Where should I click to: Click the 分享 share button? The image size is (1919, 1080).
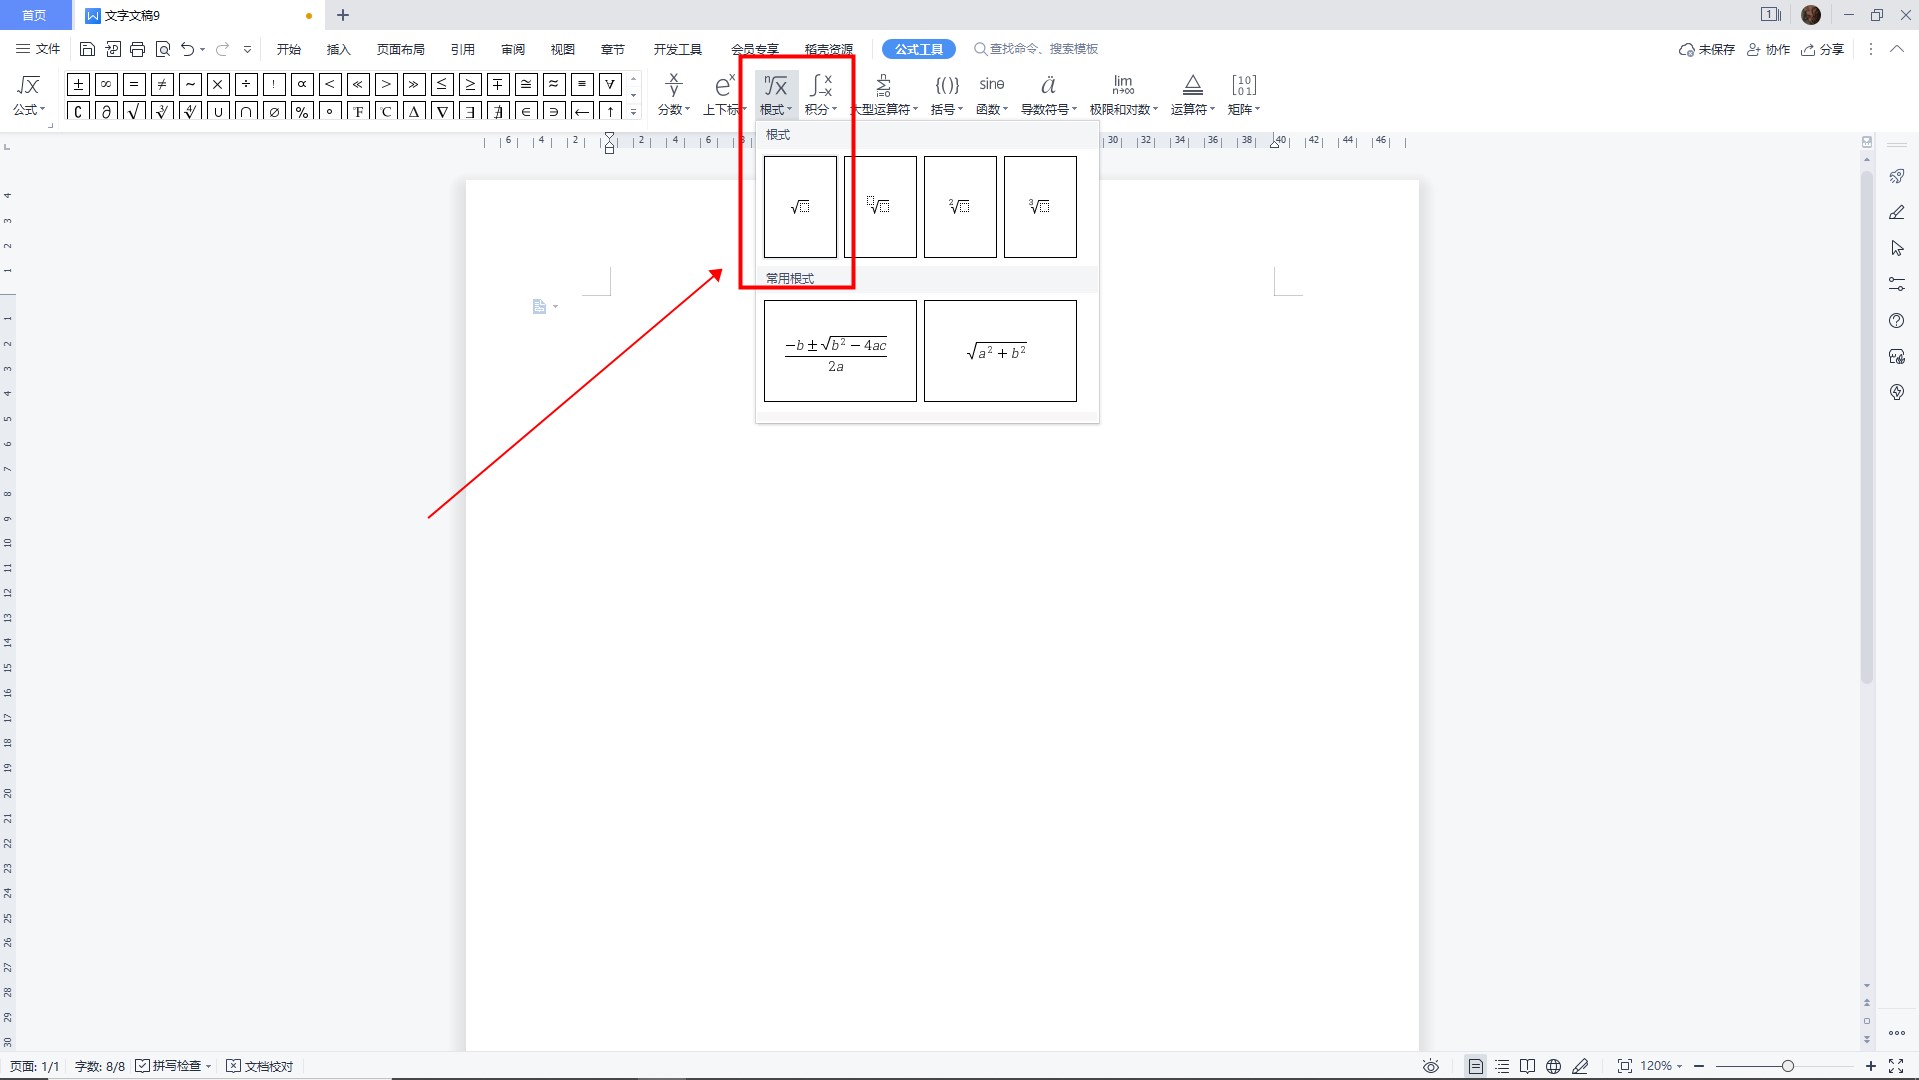click(1823, 49)
